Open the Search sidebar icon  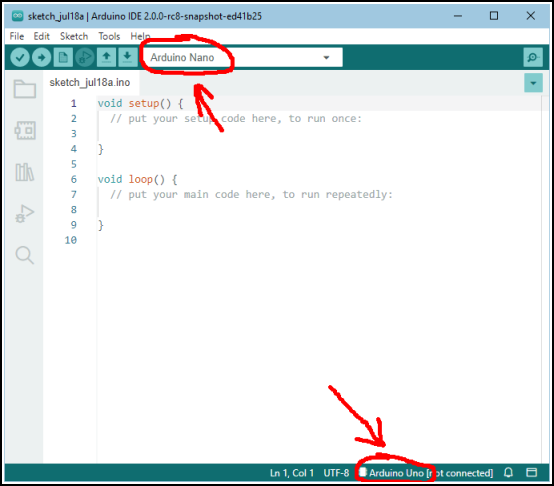coord(25,255)
